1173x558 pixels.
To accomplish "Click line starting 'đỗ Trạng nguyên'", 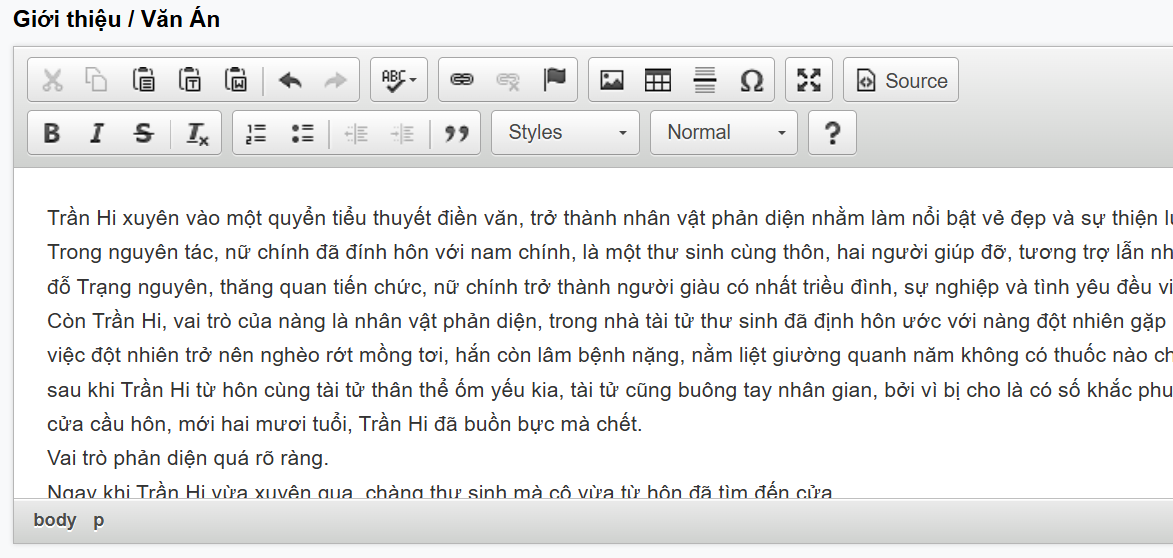I will 610,286.
